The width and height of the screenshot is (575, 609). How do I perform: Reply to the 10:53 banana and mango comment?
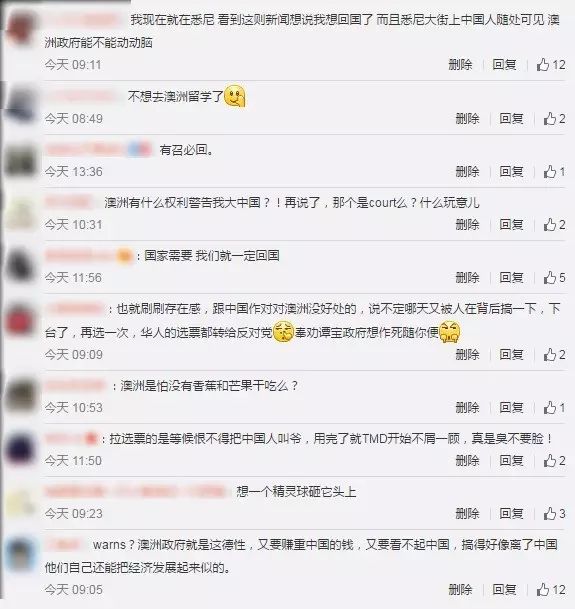coord(511,407)
